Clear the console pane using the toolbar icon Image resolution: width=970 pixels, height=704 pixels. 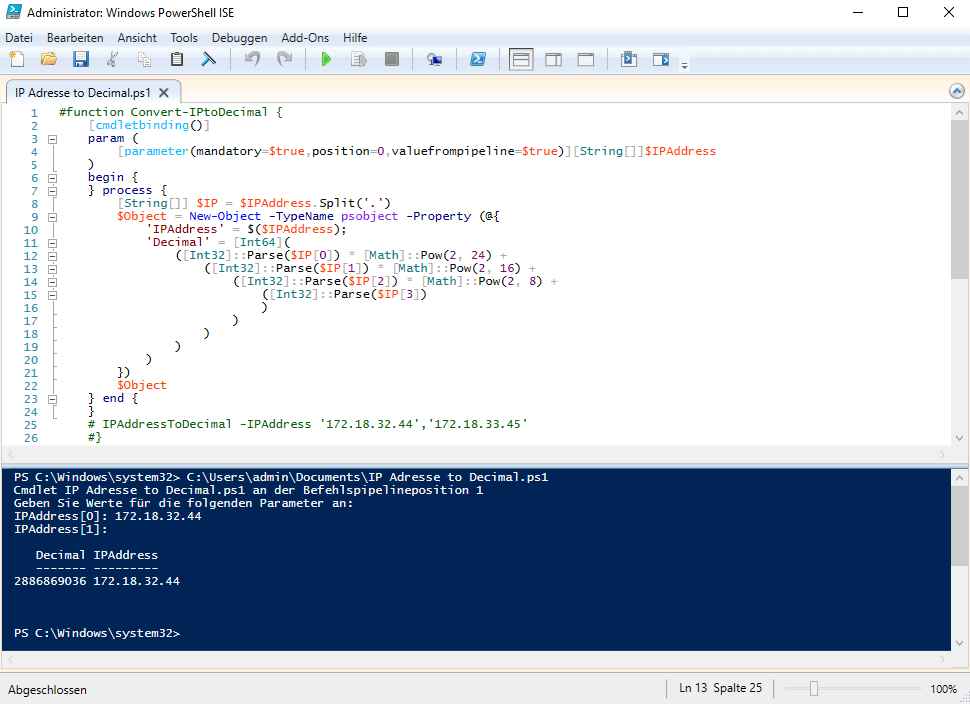(209, 59)
